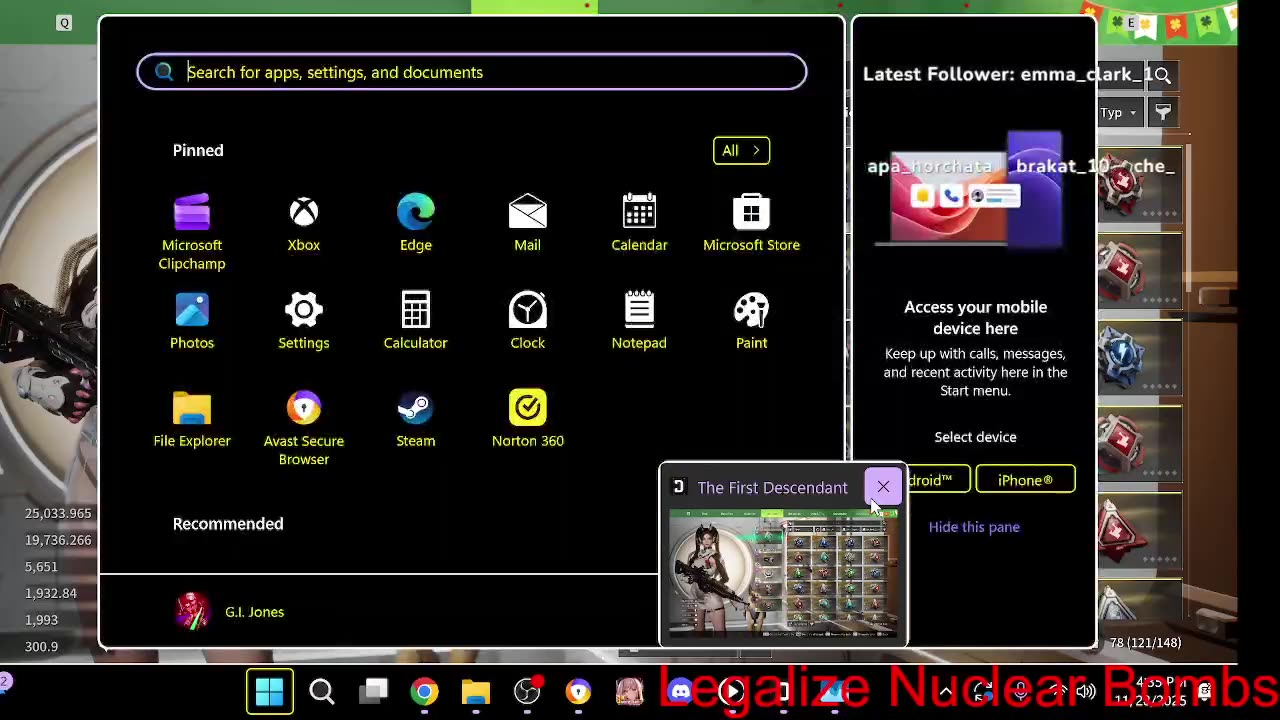Click the Hide this pane link
This screenshot has height=720, width=1280.
pyautogui.click(x=974, y=527)
